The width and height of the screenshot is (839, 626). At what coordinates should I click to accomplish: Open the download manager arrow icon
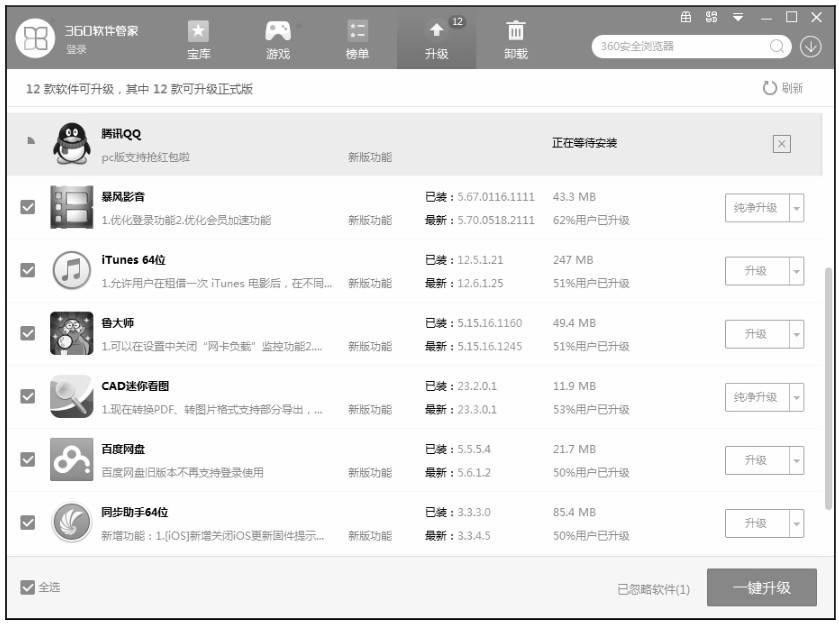pos(811,47)
